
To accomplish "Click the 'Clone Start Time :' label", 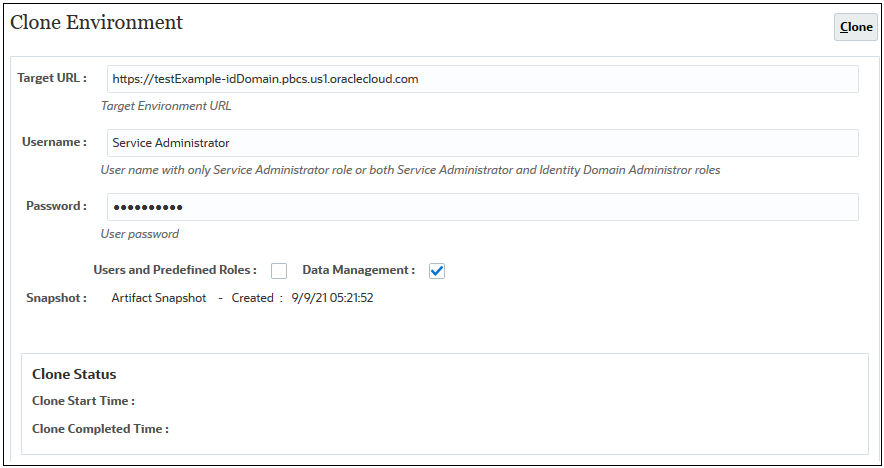I will coord(83,401).
